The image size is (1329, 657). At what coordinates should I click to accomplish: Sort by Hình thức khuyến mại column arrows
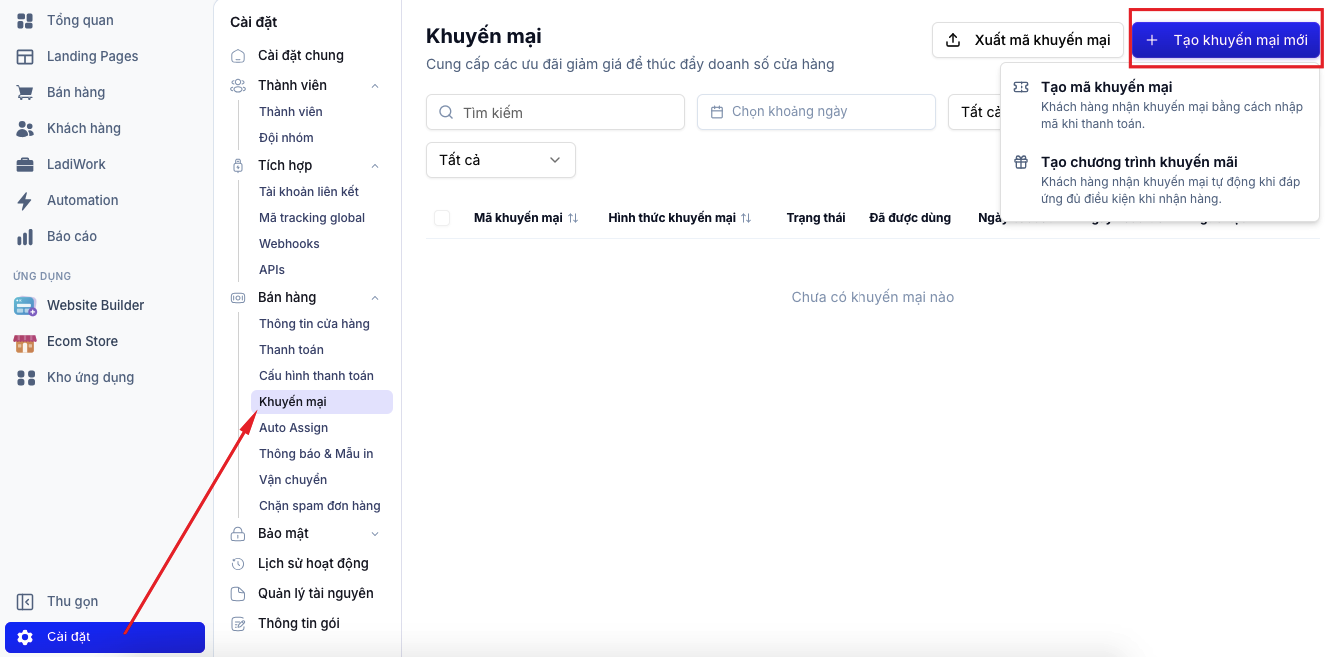pos(746,218)
